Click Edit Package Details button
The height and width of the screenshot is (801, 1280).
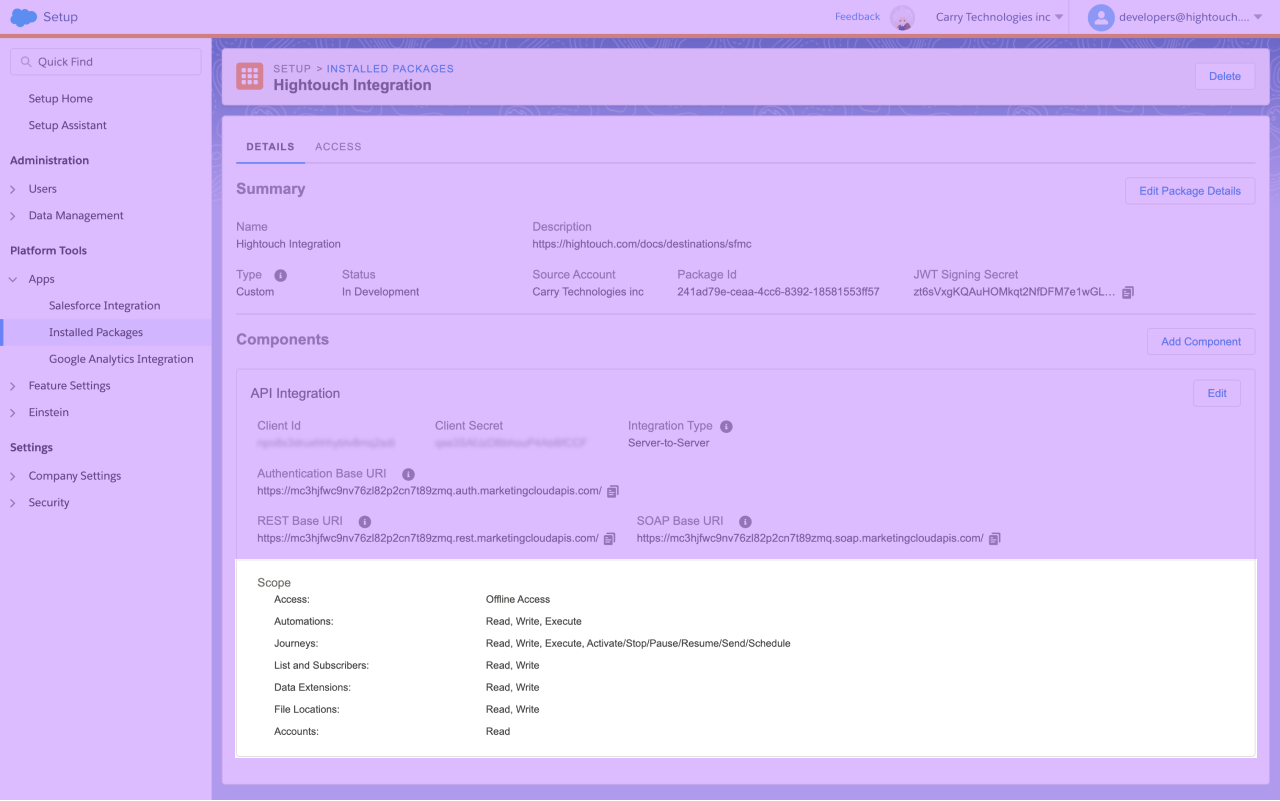(1190, 191)
